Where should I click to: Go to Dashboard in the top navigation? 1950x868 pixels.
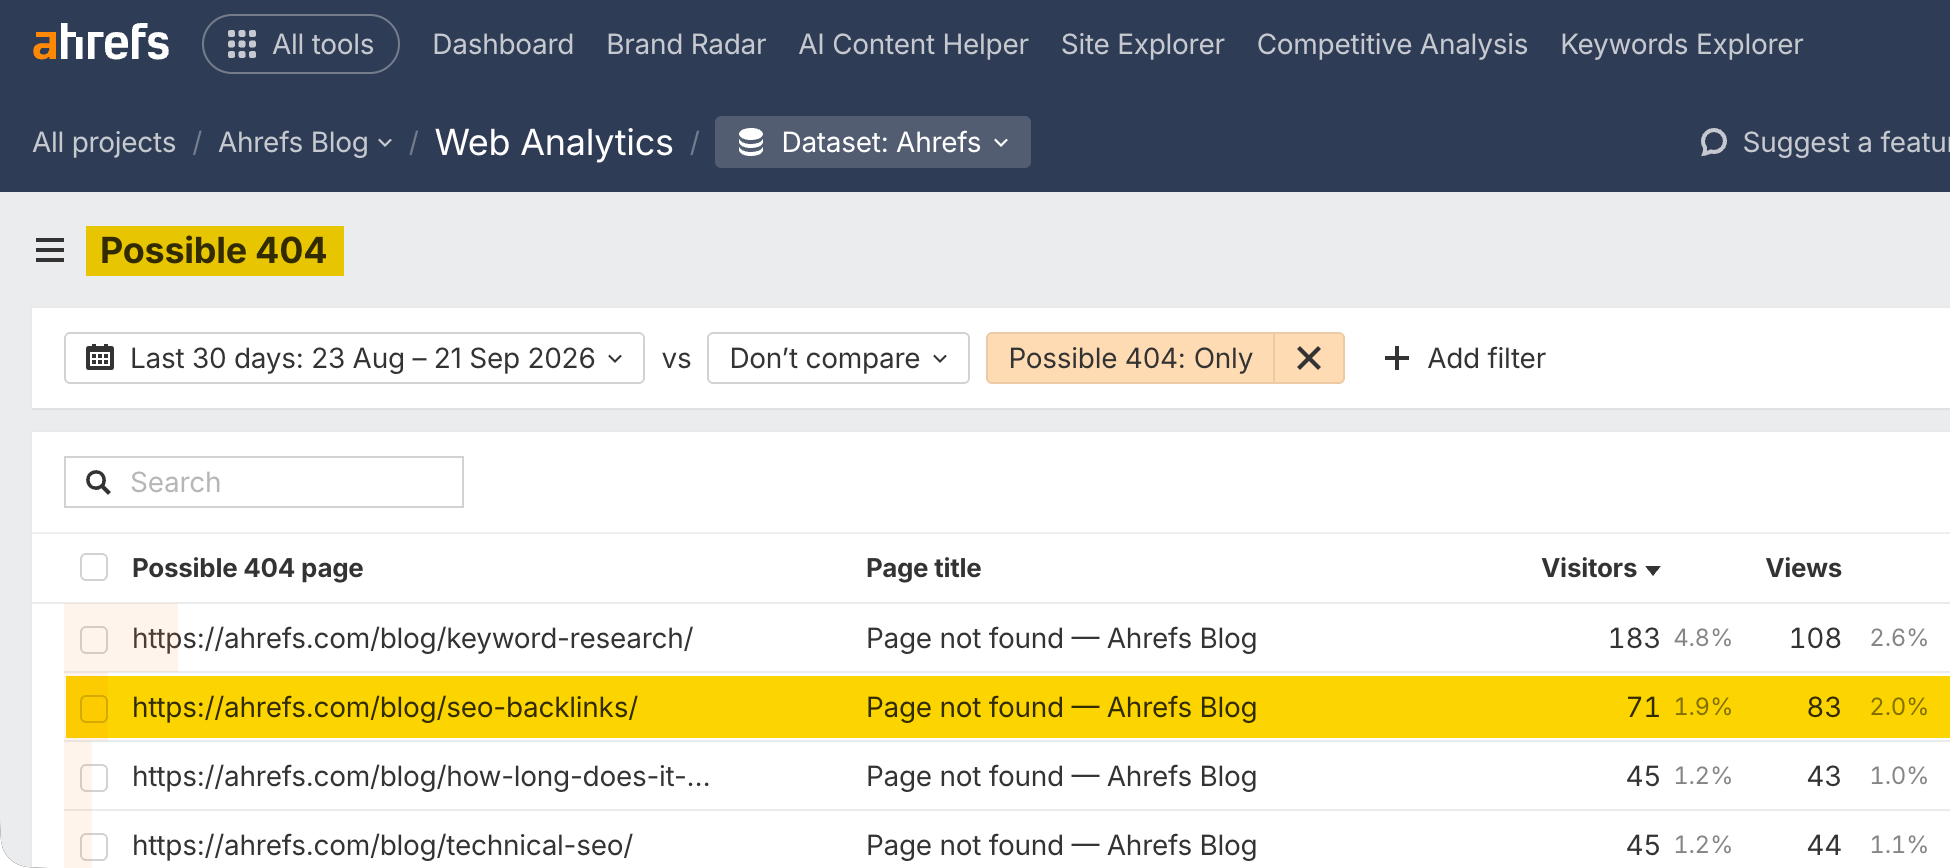[x=503, y=44]
